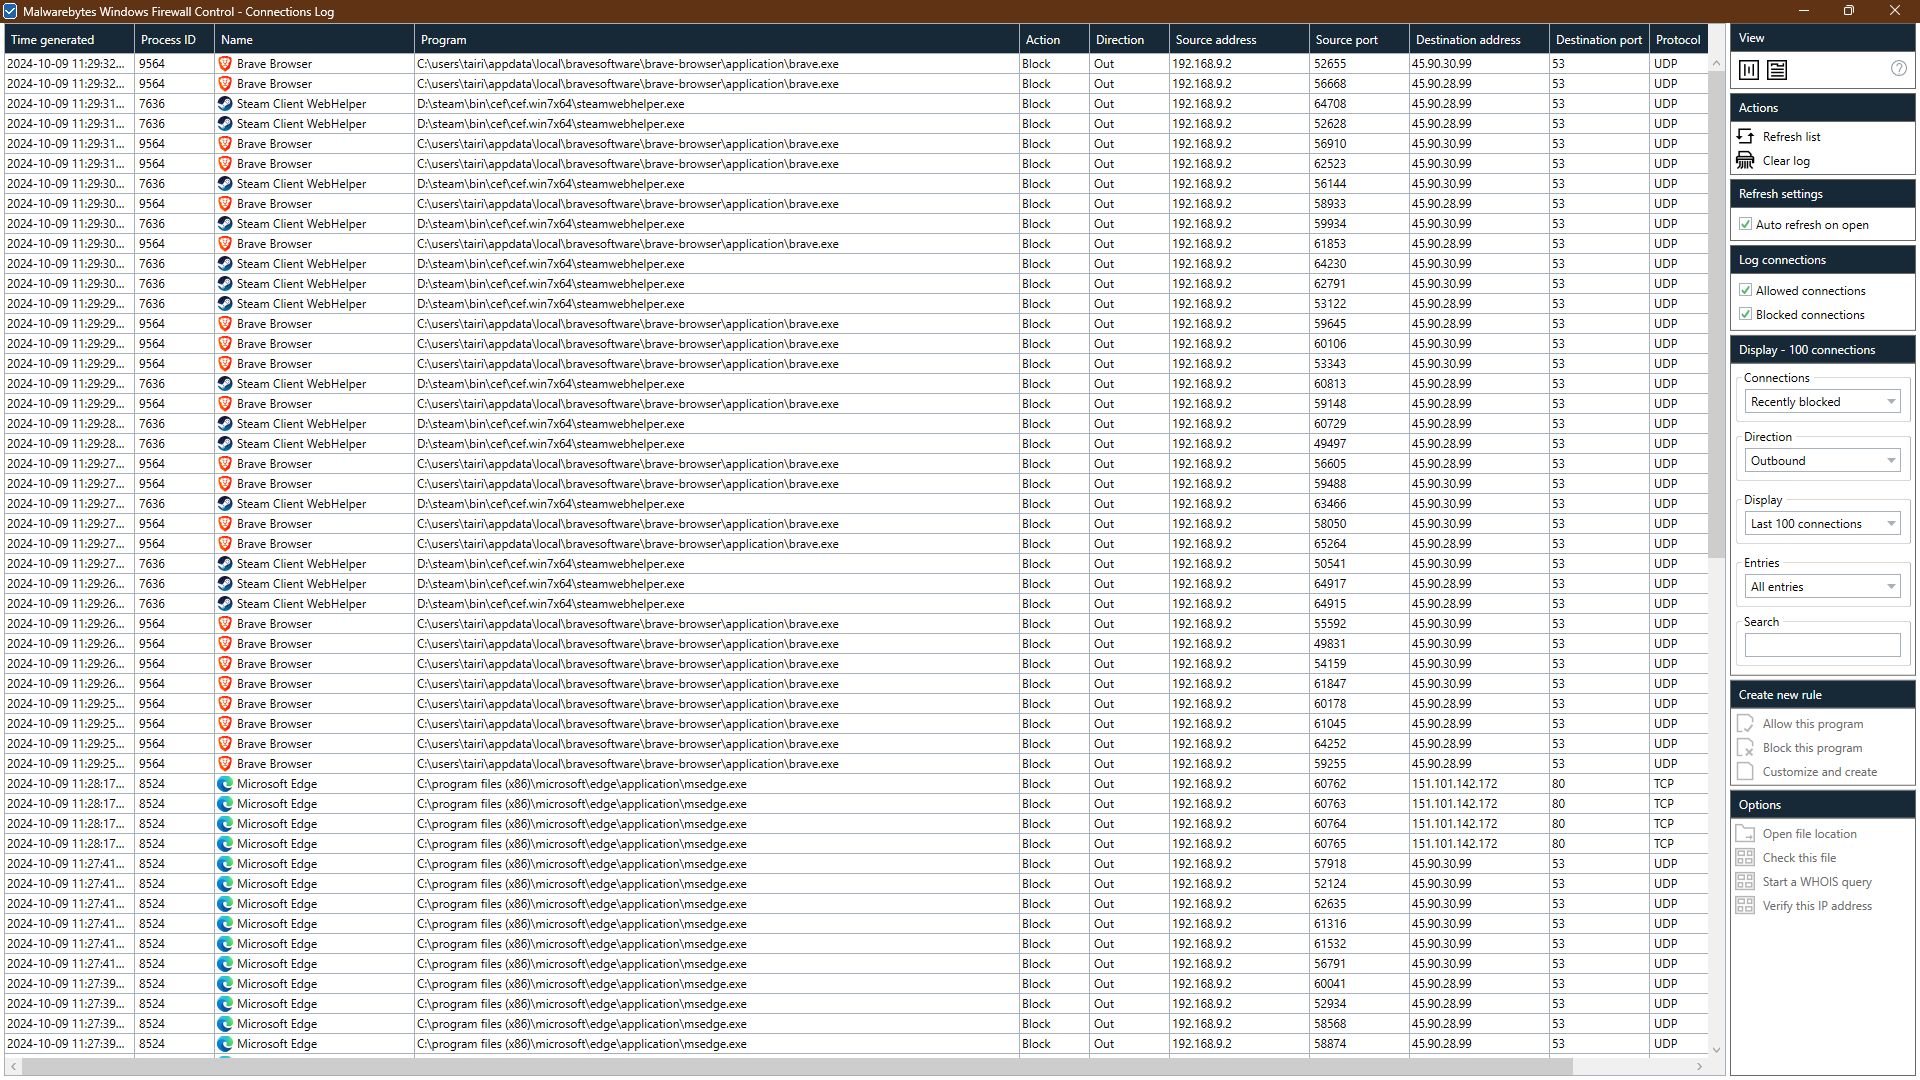The width and height of the screenshot is (1920, 1080).
Task: Uncheck Auto refresh on open
Action: click(1746, 225)
